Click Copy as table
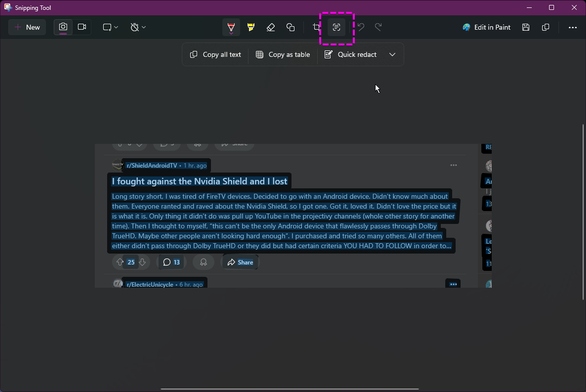Viewport: 586px width, 392px height. pos(283,55)
